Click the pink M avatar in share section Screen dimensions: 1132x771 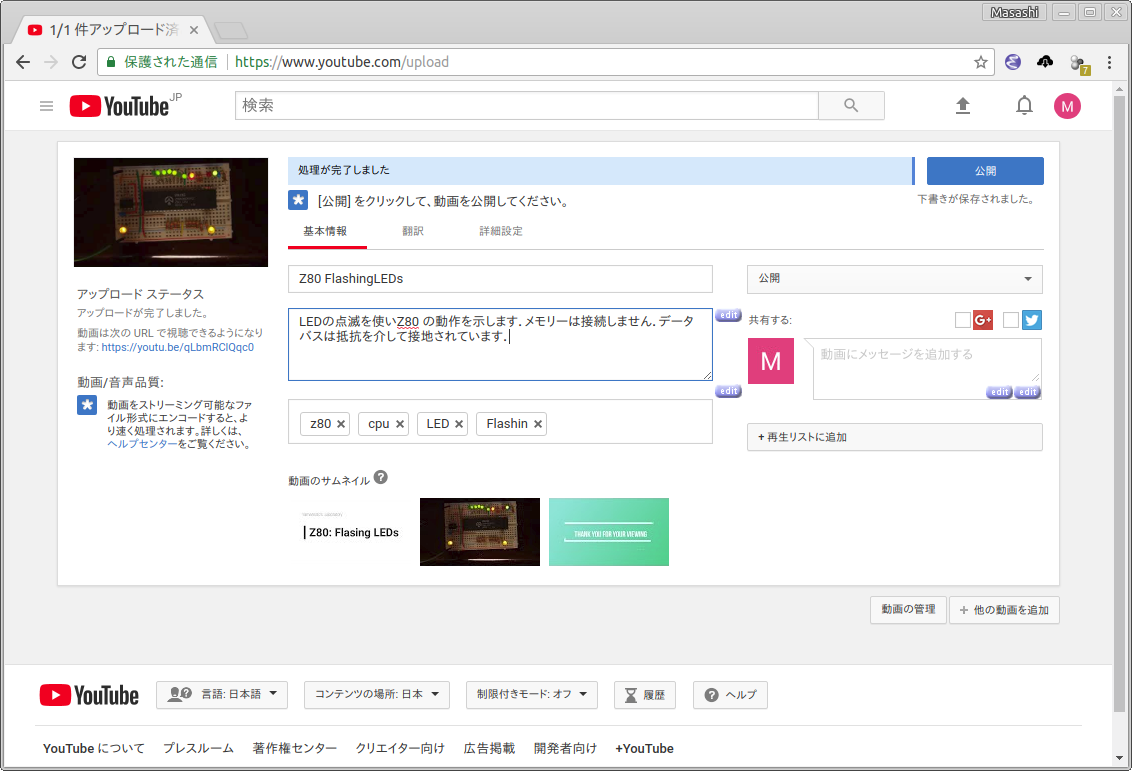click(770, 361)
